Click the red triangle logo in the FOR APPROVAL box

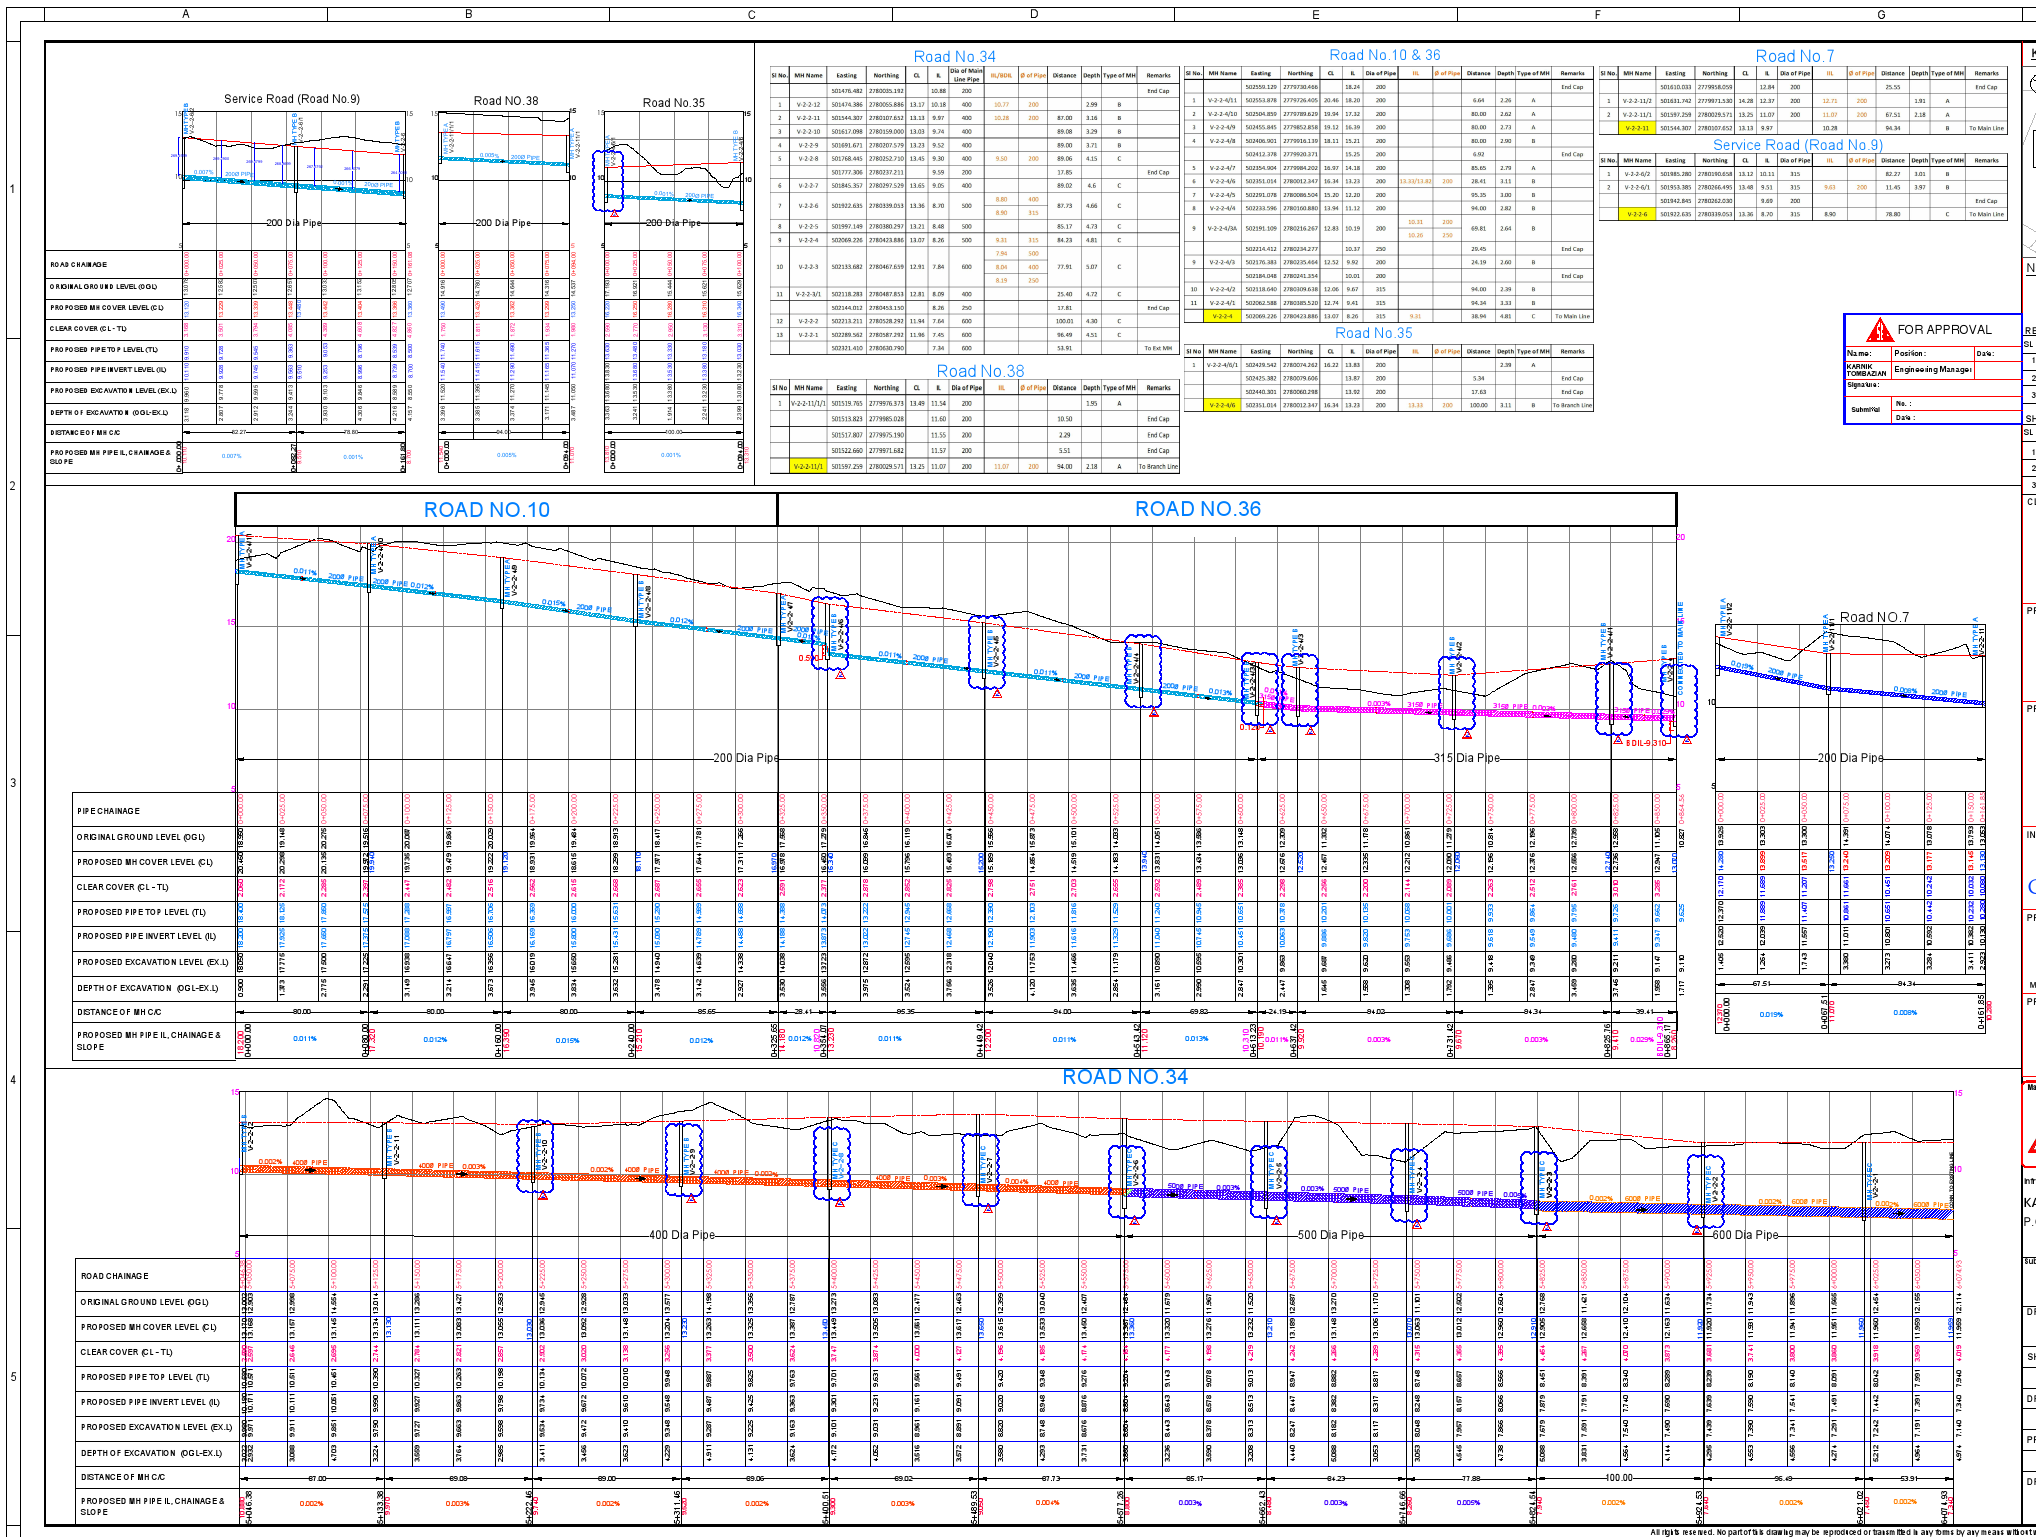click(x=1880, y=331)
